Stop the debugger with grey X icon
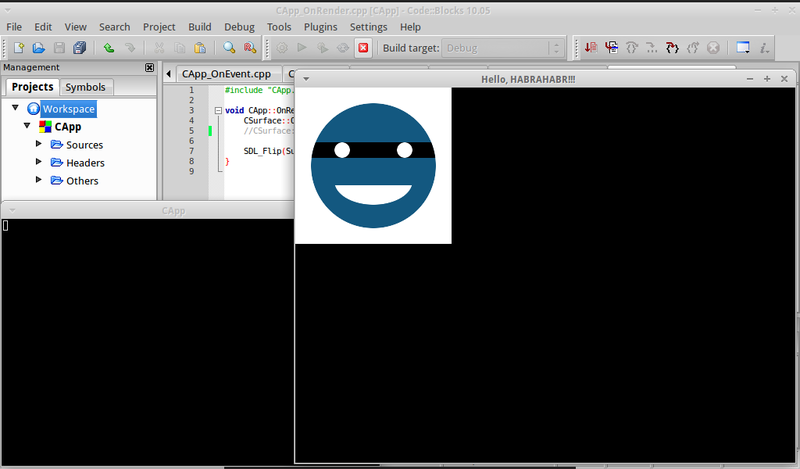Image resolution: width=800 pixels, height=469 pixels. click(x=713, y=48)
